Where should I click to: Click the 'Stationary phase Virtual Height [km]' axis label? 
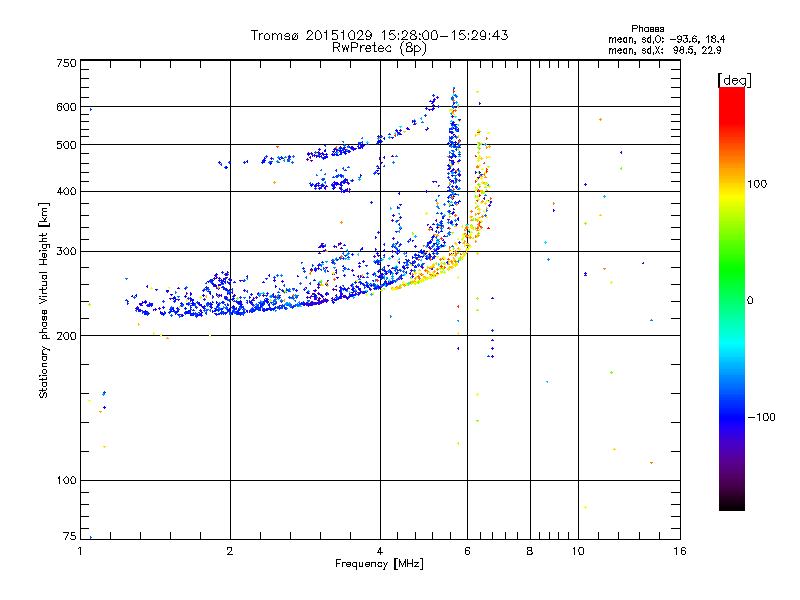pyautogui.click(x=44, y=301)
